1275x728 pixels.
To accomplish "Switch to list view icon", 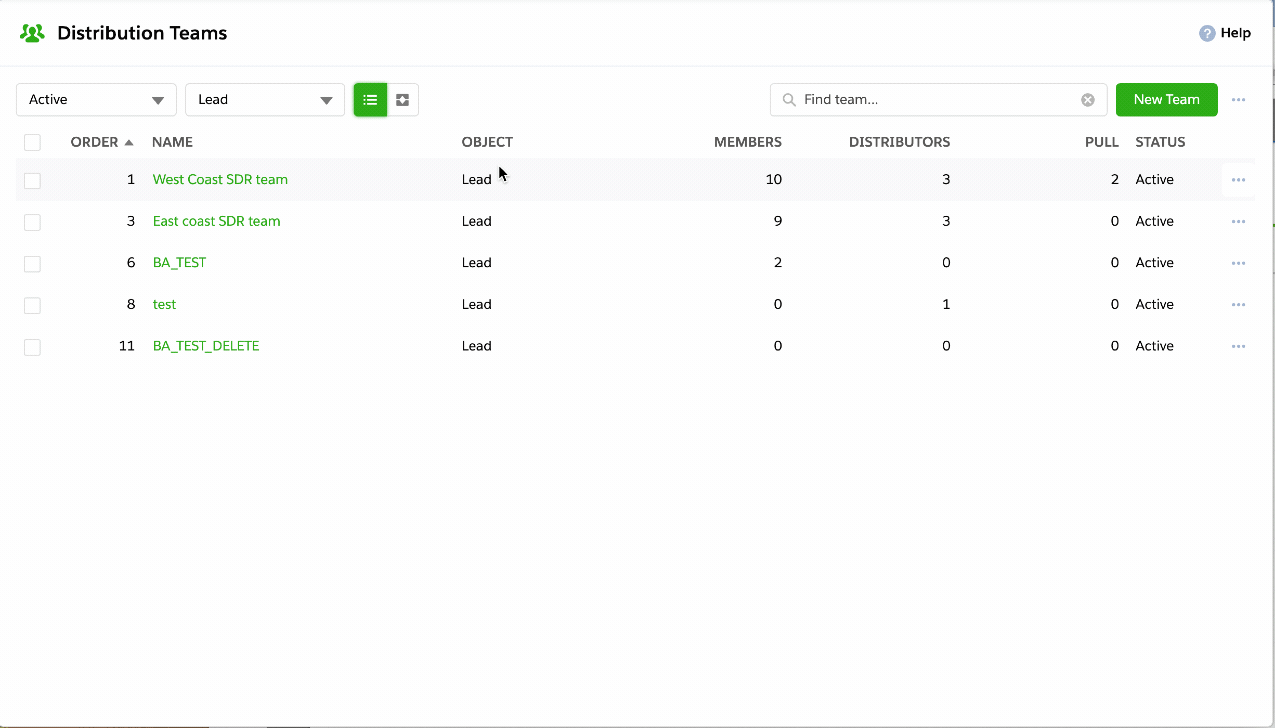I will coord(370,100).
